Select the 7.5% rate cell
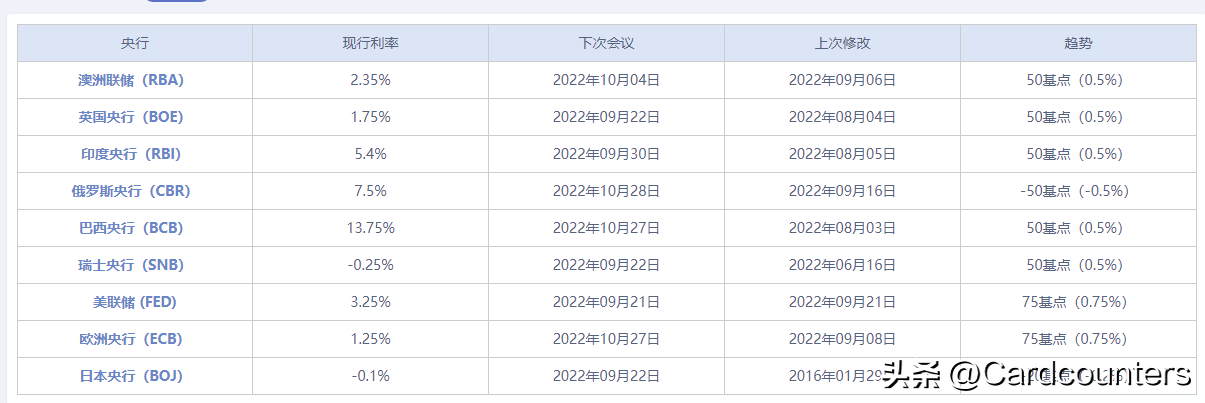 coord(371,191)
